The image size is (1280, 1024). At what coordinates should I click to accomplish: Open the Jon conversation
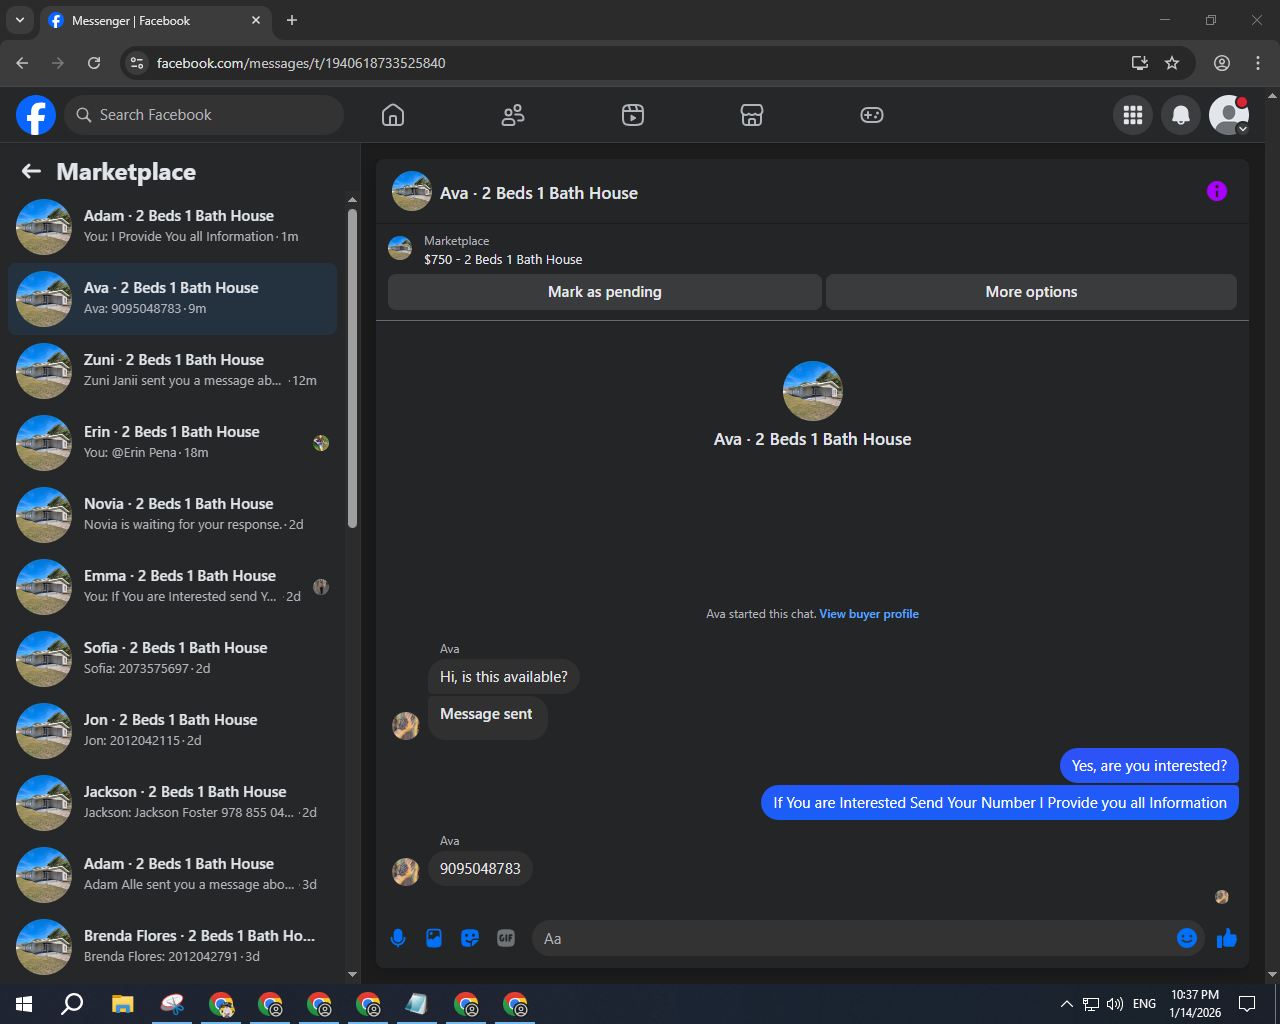pos(172,731)
